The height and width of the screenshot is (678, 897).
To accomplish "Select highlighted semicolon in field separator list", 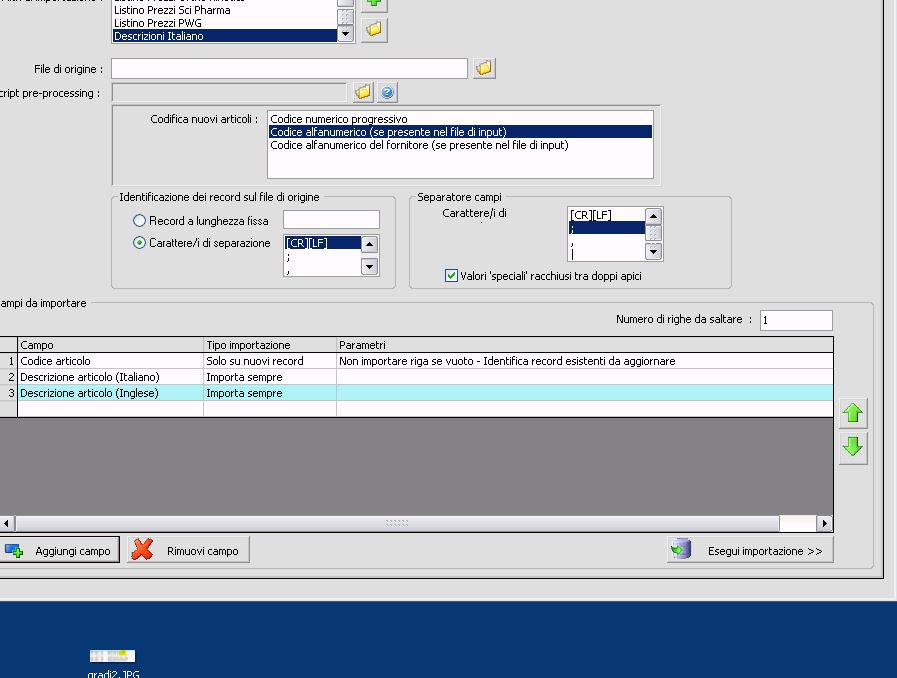I will click(606, 228).
